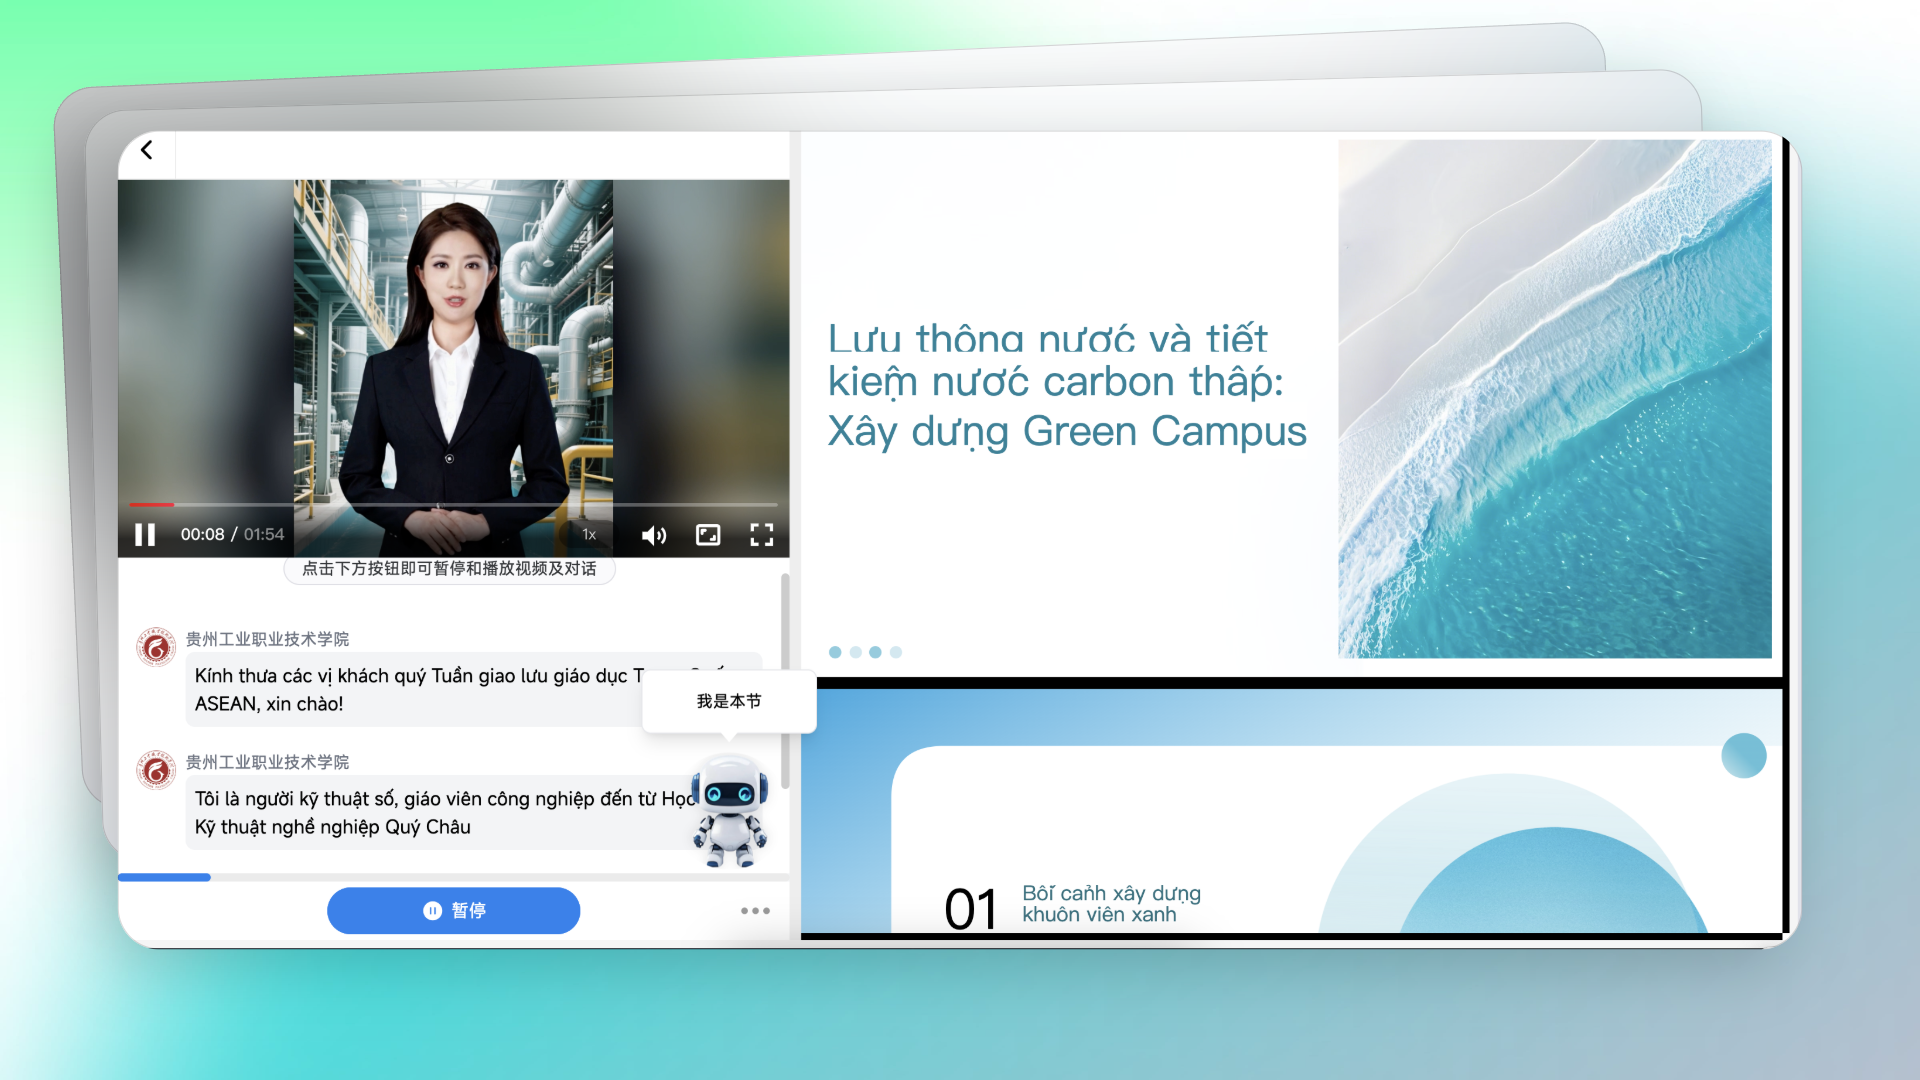Click the 我是本节 speech bubble
The height and width of the screenshot is (1080, 1920).
coord(729,701)
